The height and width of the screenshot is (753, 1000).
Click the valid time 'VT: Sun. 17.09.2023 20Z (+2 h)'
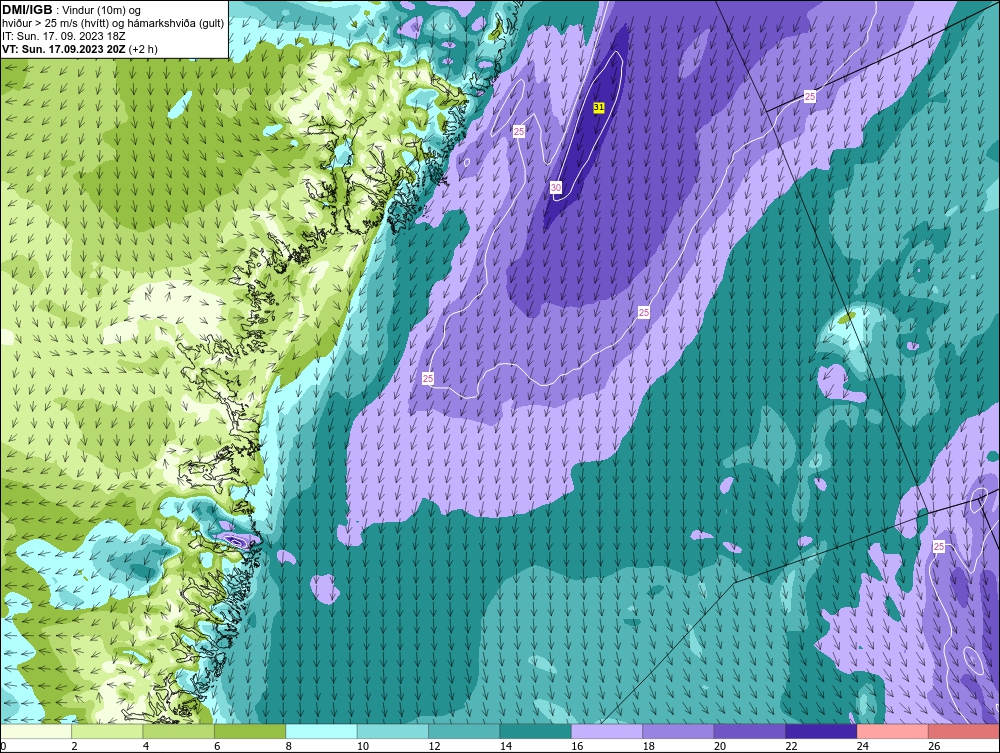[x=80, y=49]
